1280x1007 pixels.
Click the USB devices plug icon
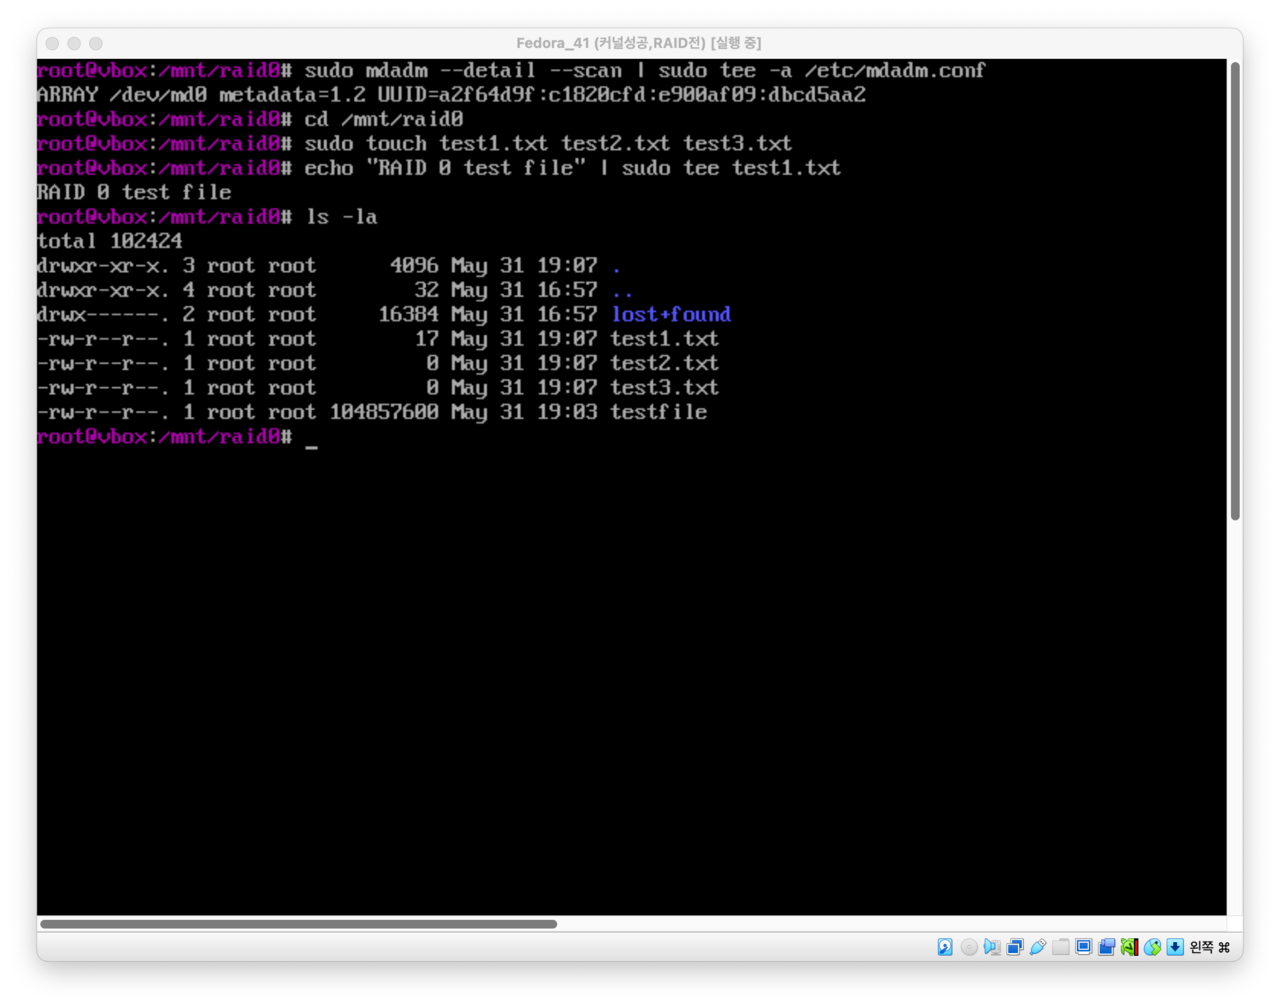click(1038, 946)
